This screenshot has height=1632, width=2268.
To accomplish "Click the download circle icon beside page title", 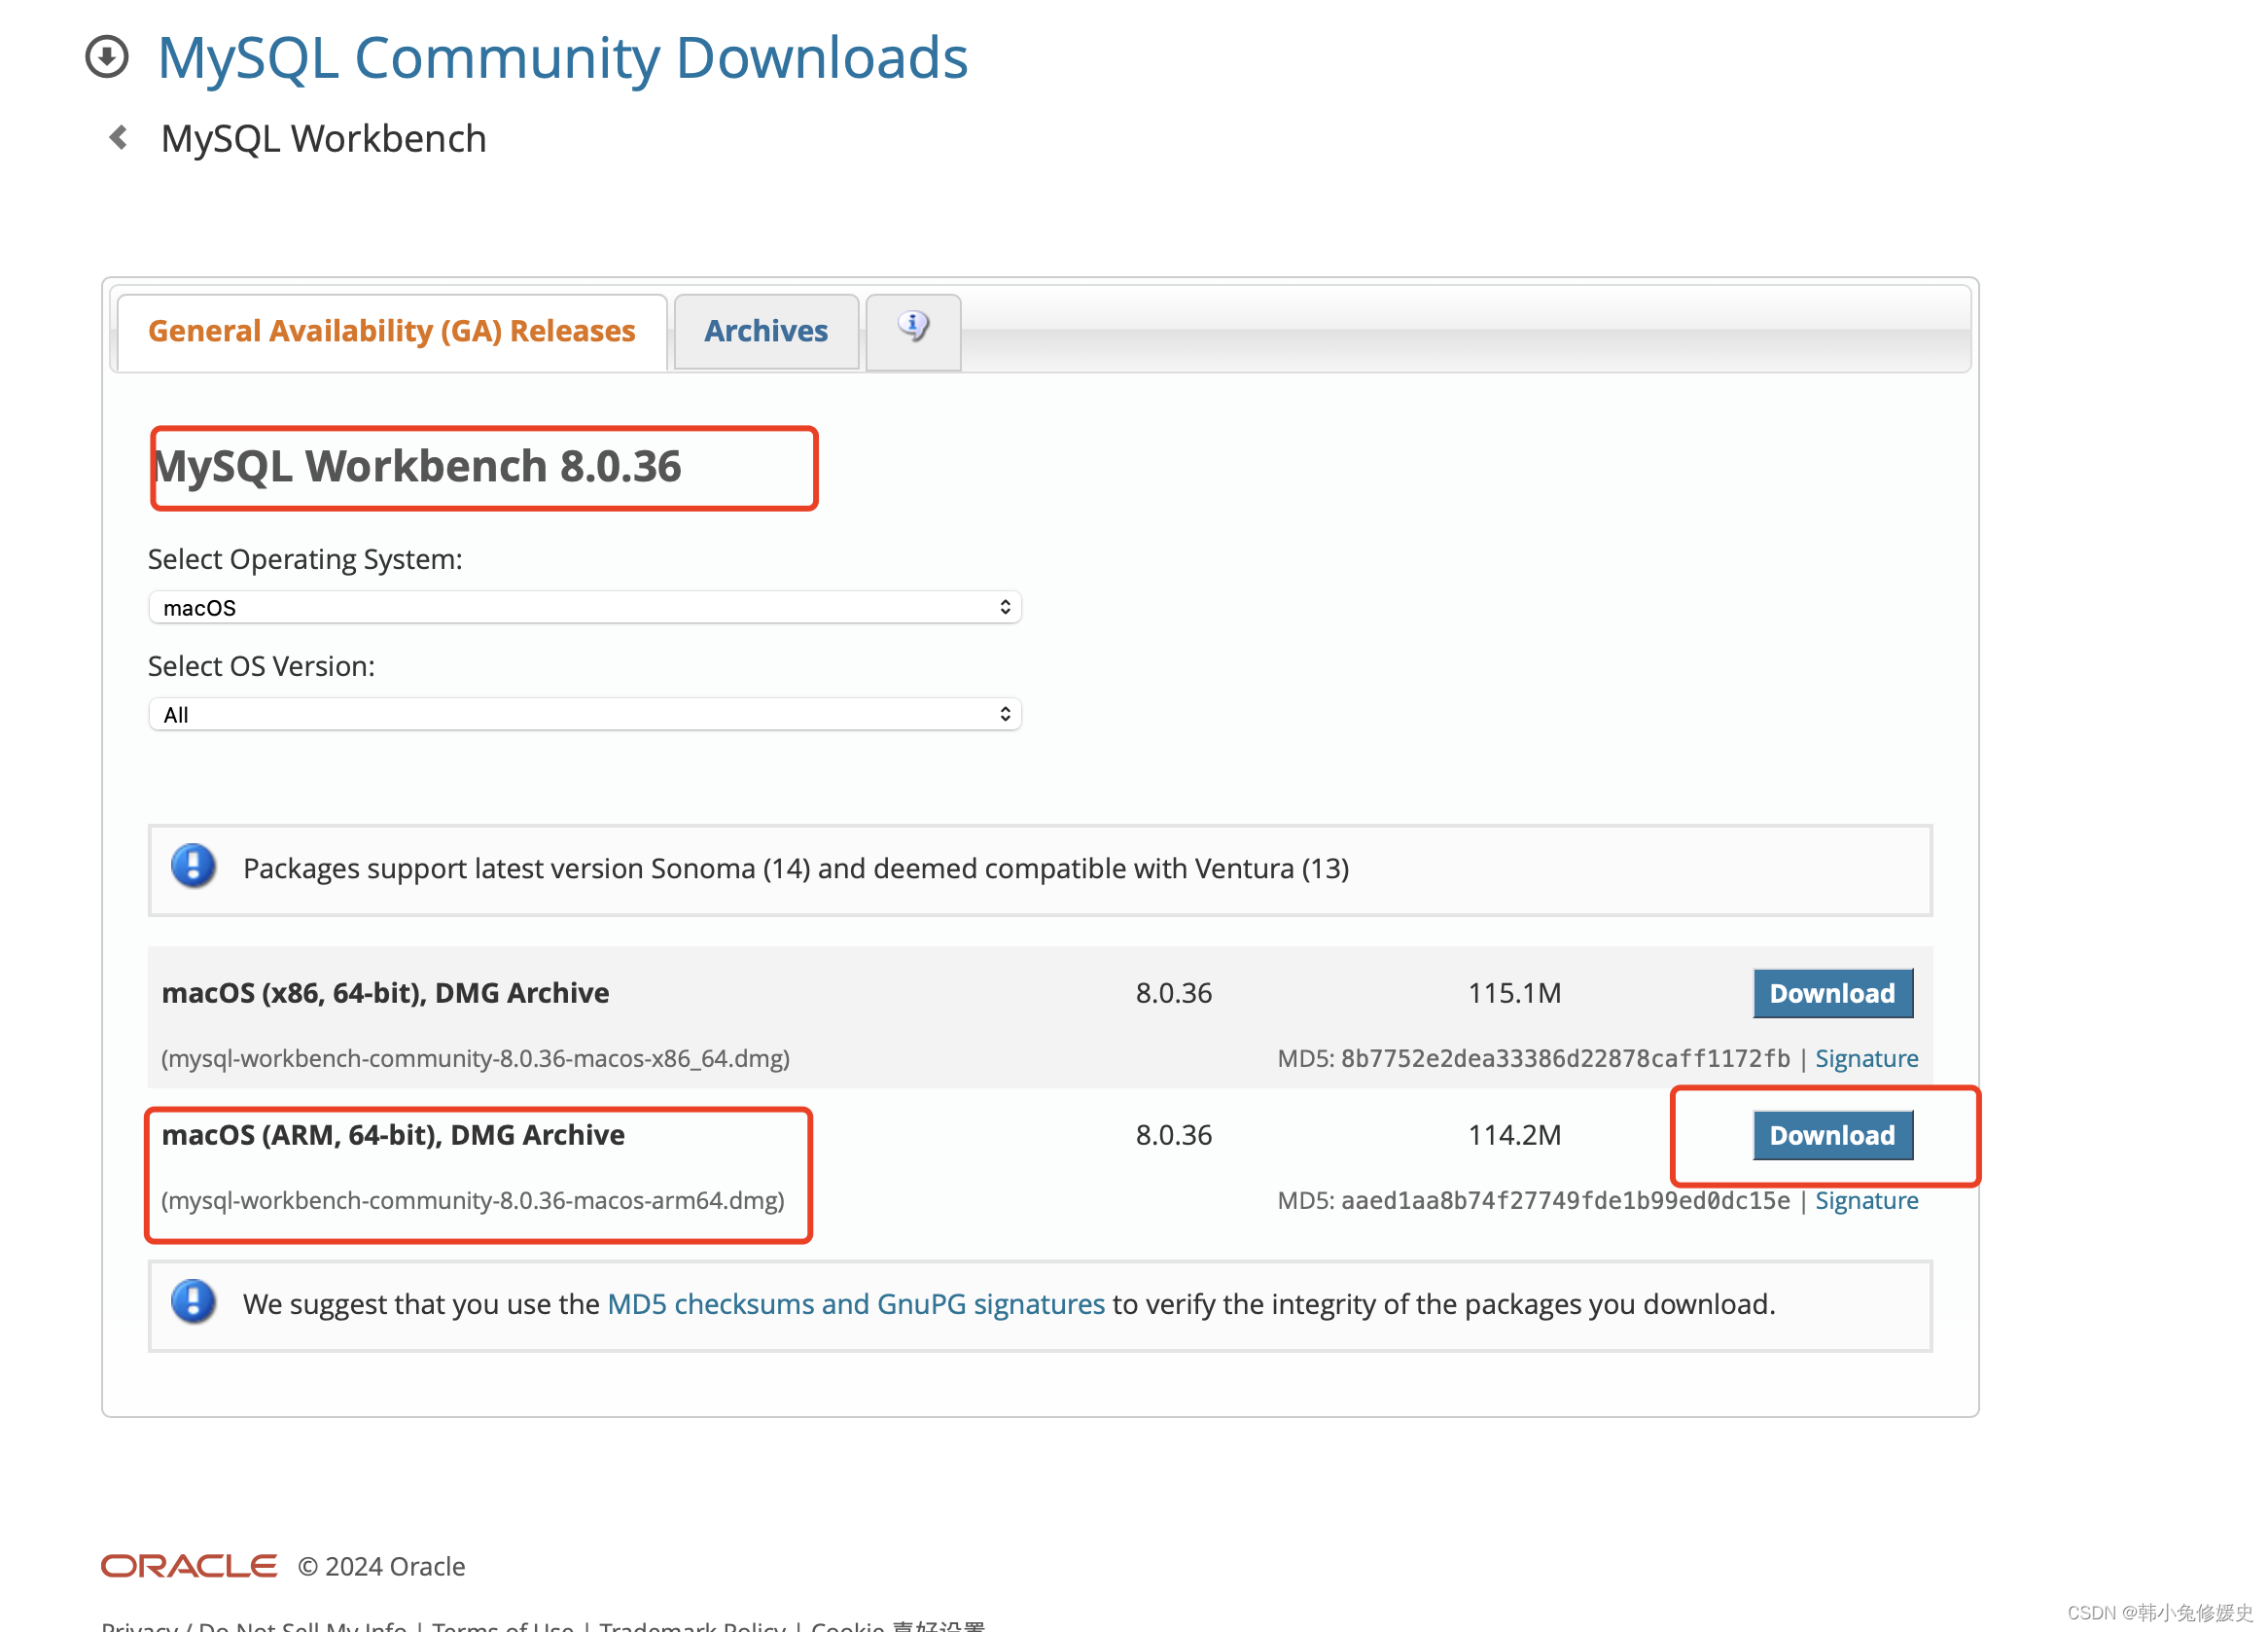I will pos(107,56).
